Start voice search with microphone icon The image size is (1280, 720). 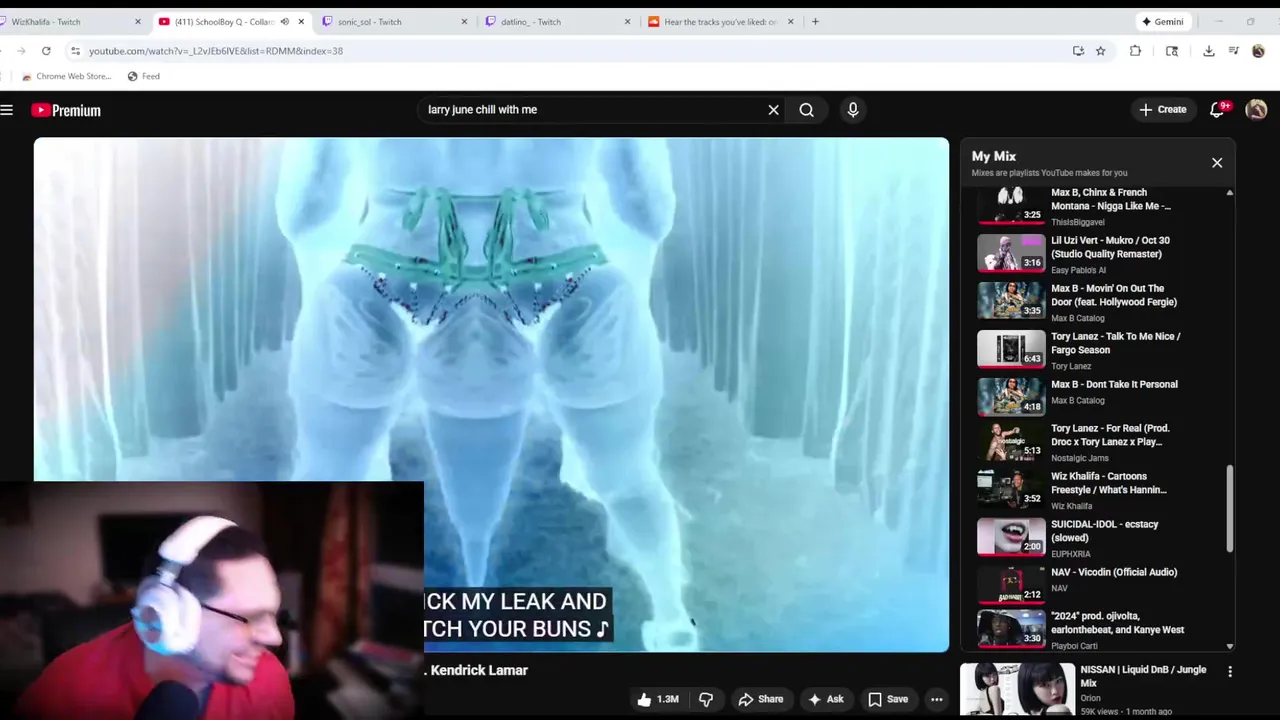(x=853, y=110)
